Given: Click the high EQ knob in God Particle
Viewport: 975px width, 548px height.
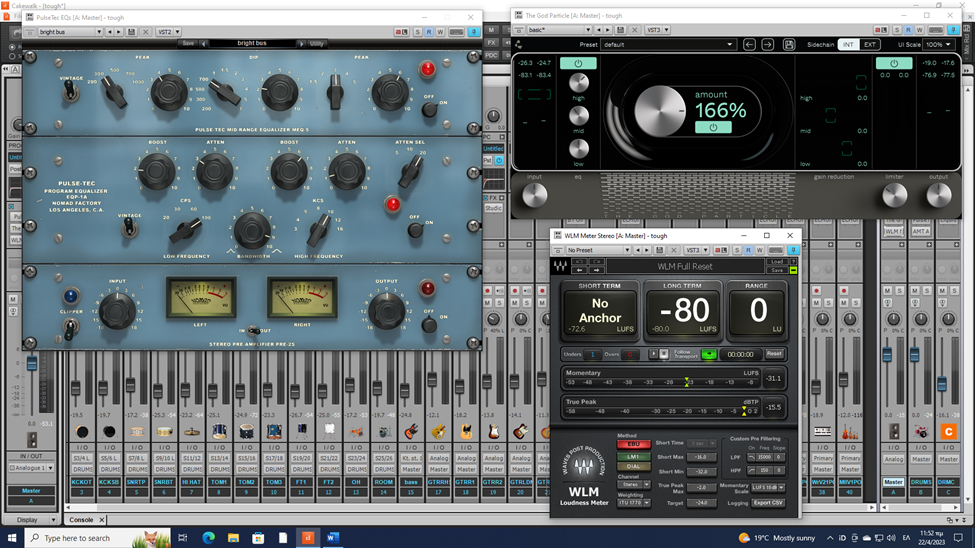Looking at the screenshot, I should point(578,83).
